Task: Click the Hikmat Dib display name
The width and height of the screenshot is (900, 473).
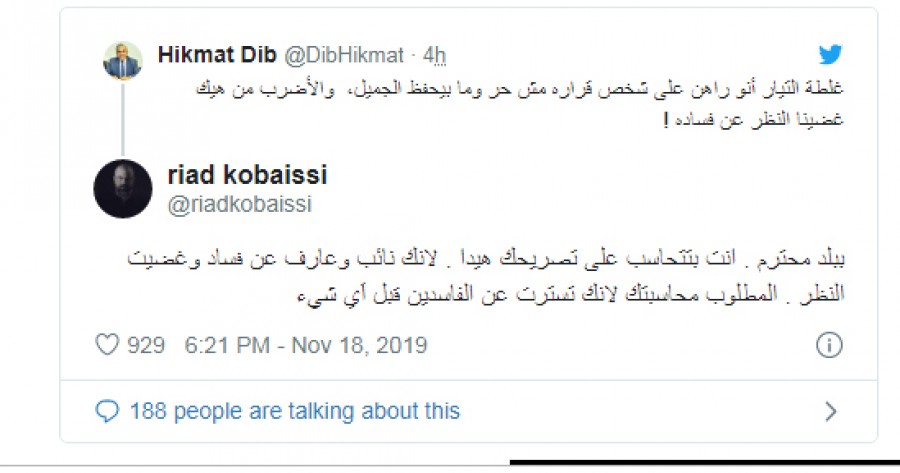Action: click(217, 55)
